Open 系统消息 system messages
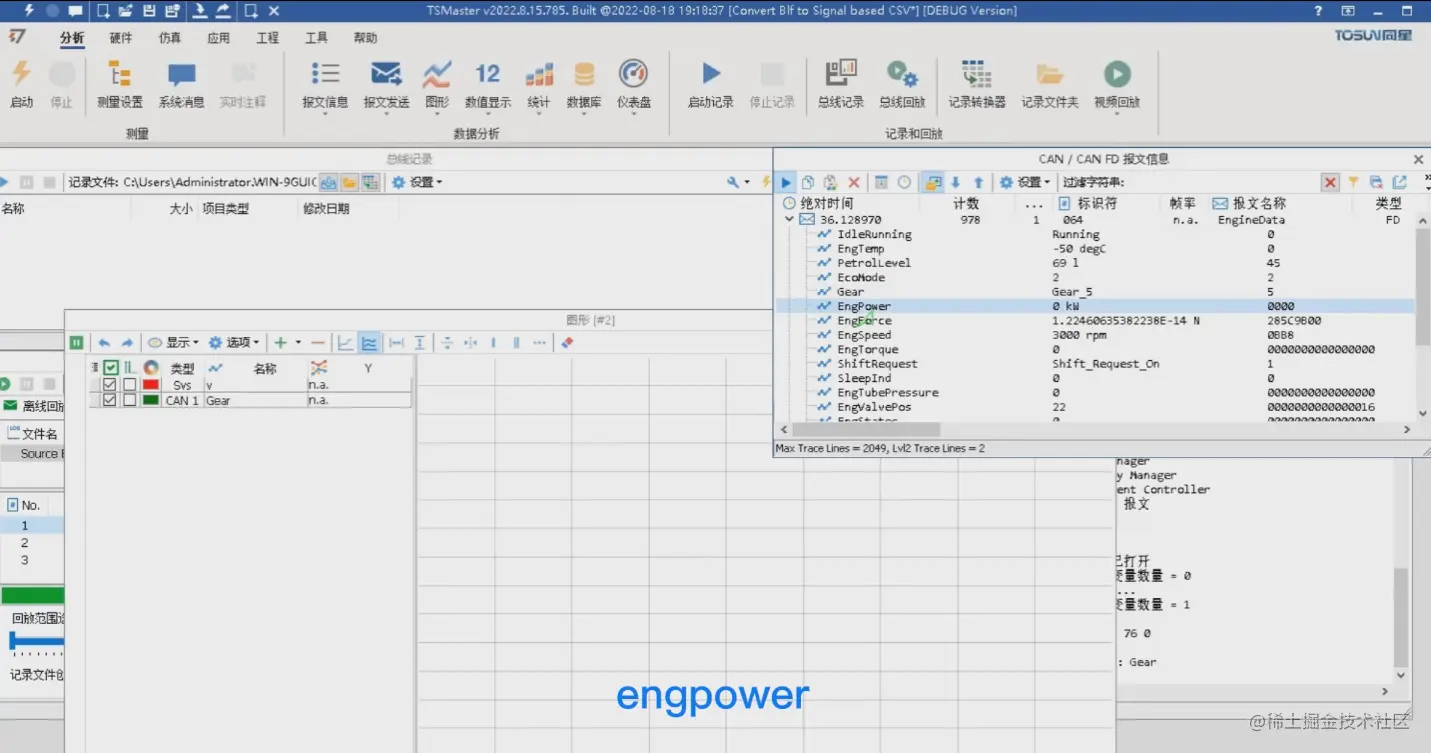Image resolution: width=1431 pixels, height=753 pixels. [181, 83]
